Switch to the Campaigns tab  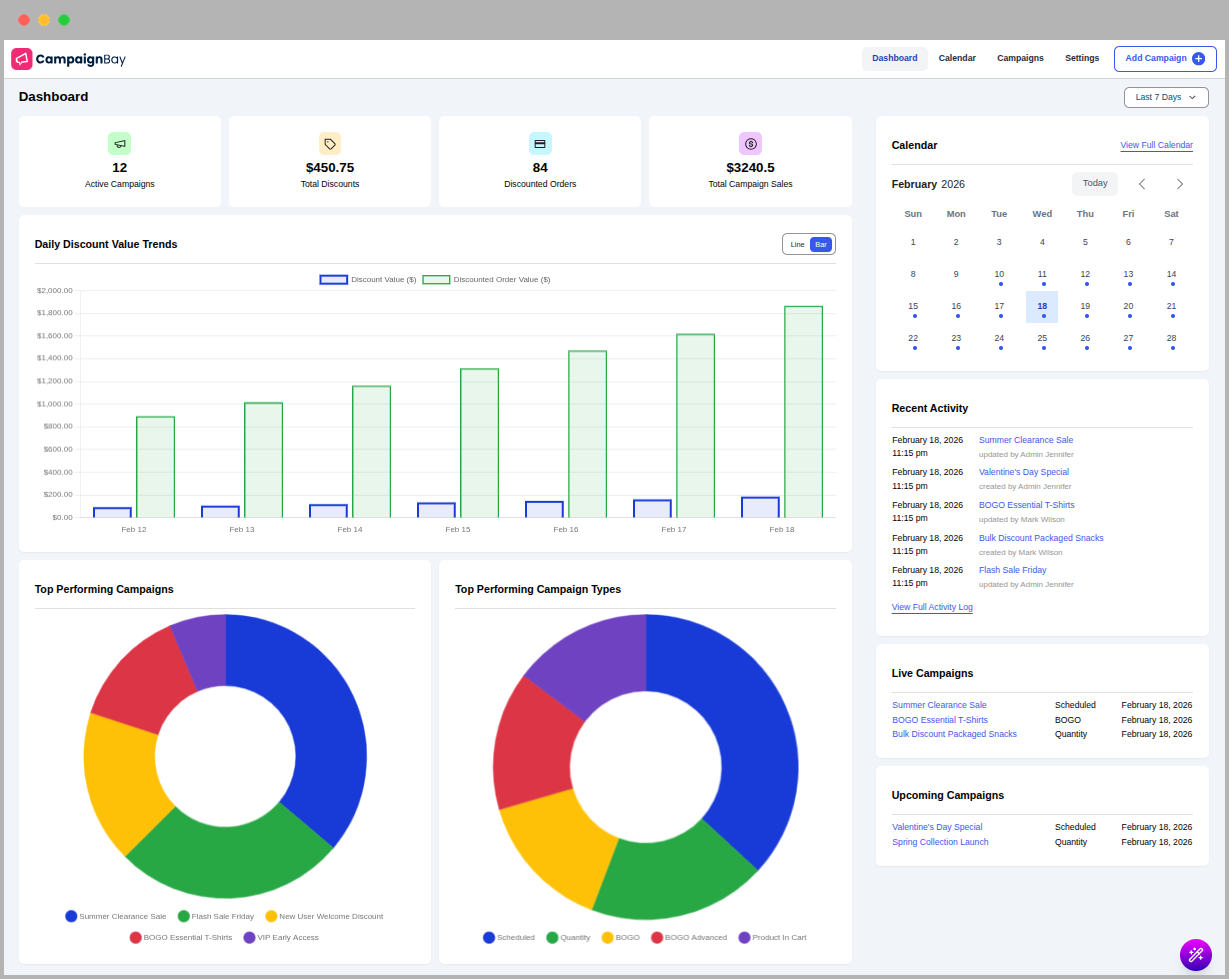(x=1020, y=58)
